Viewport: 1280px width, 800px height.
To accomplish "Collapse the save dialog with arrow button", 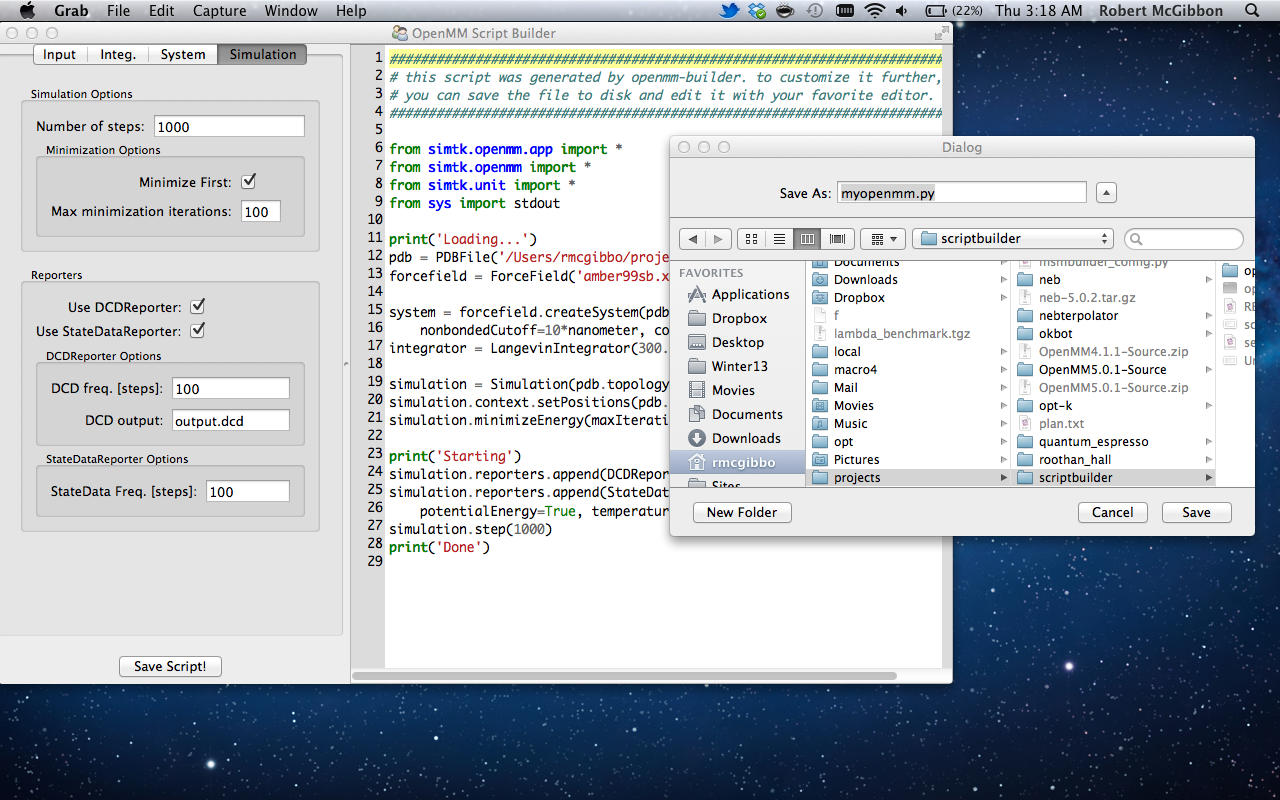I will tap(1106, 193).
